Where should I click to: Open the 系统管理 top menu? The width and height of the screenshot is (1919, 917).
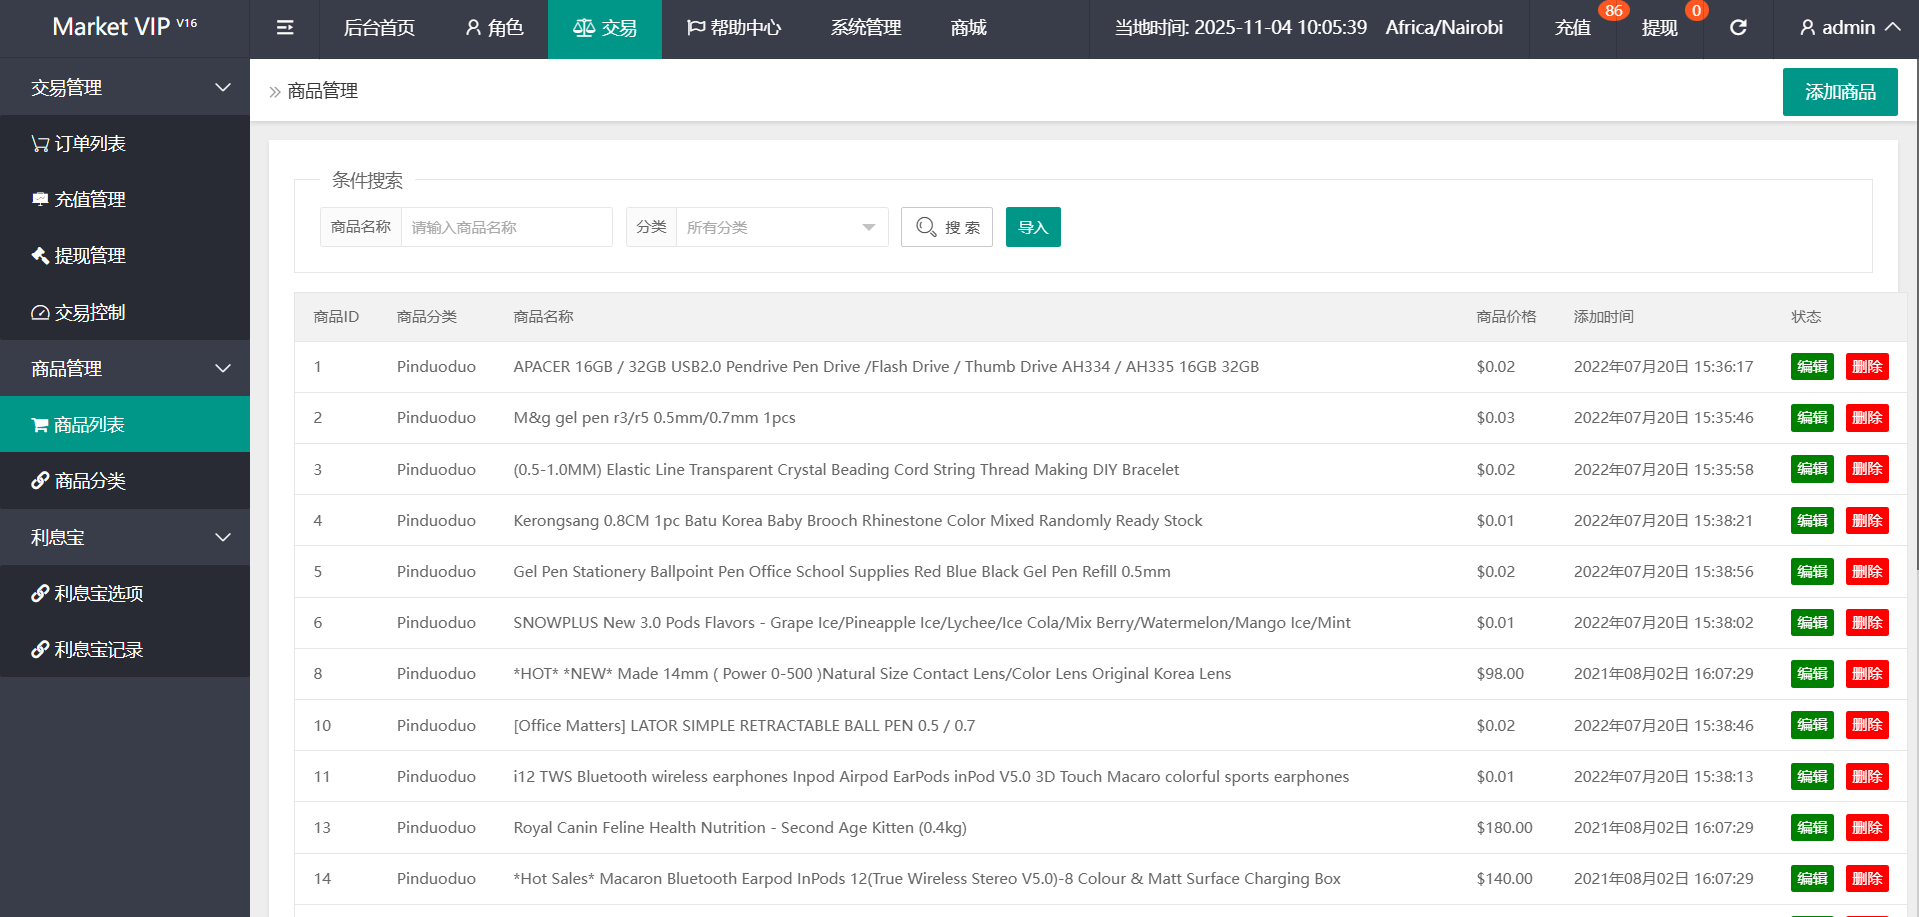tap(866, 28)
